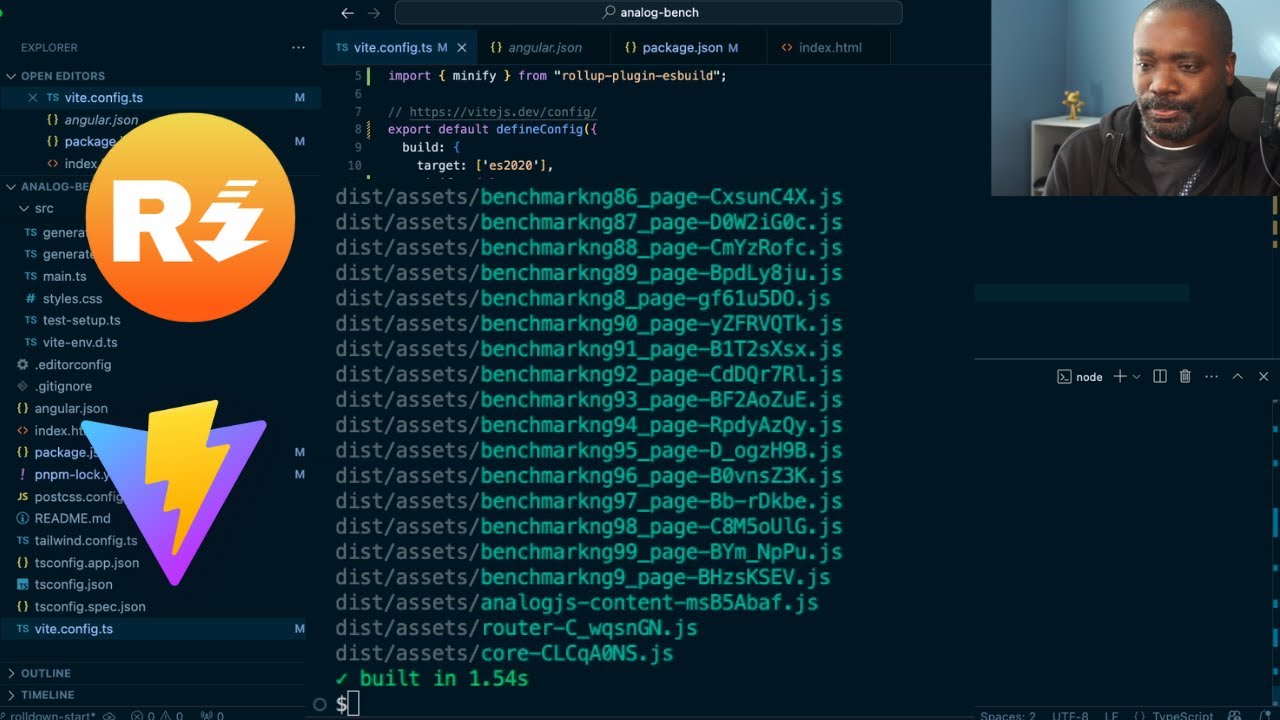The width and height of the screenshot is (1280, 720).
Task: Go forward with the navigation forward arrow
Action: pos(374,13)
